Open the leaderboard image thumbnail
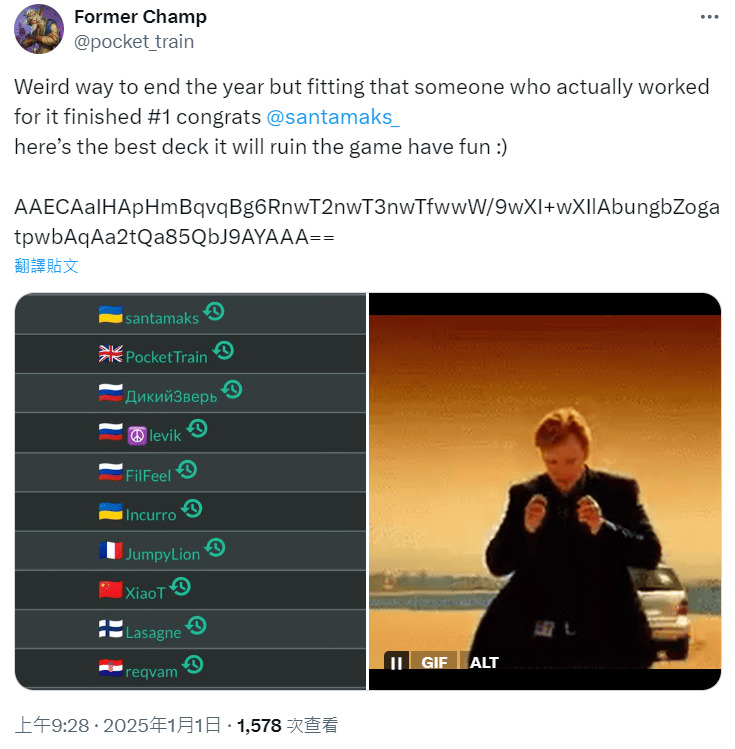 tap(191, 491)
